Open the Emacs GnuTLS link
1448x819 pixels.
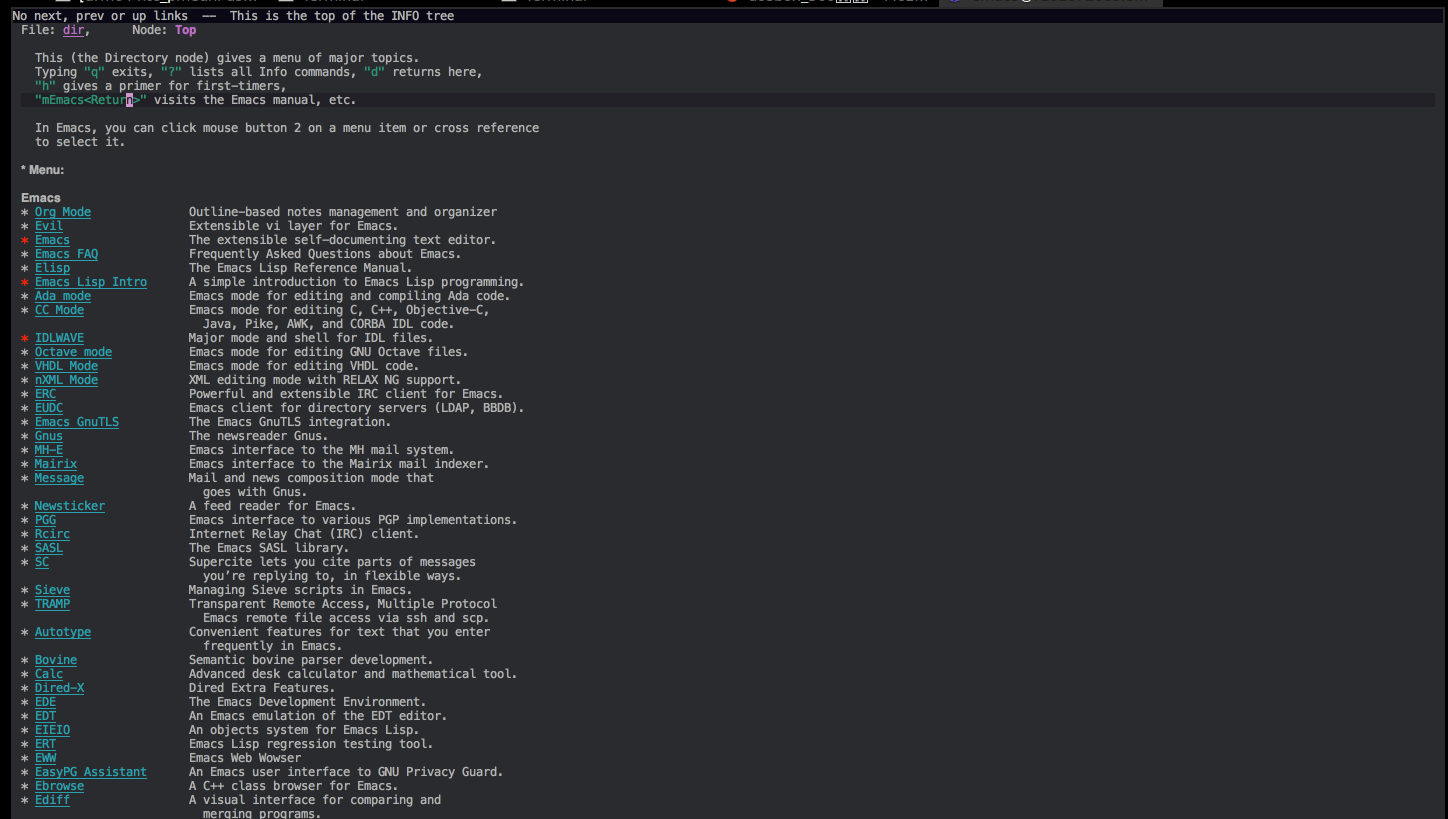(x=77, y=422)
